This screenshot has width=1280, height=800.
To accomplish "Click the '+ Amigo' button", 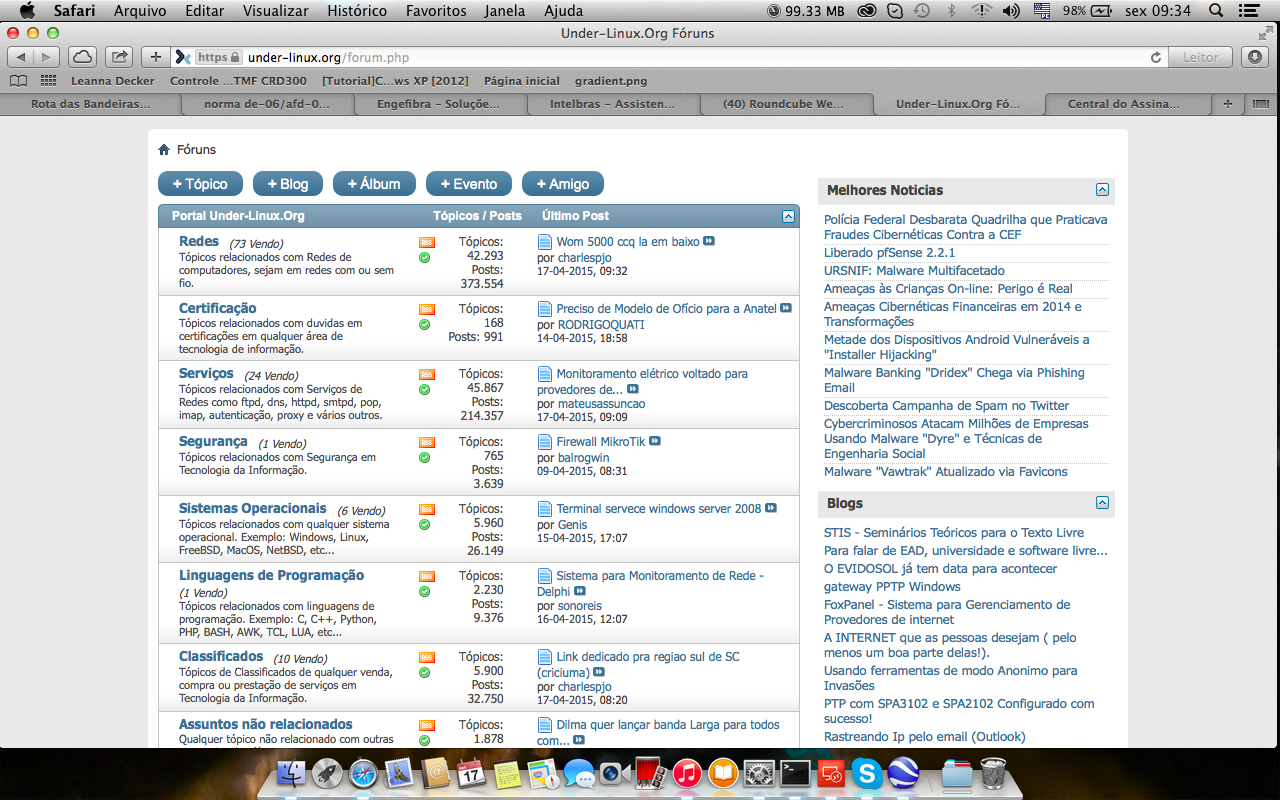I will click(563, 184).
